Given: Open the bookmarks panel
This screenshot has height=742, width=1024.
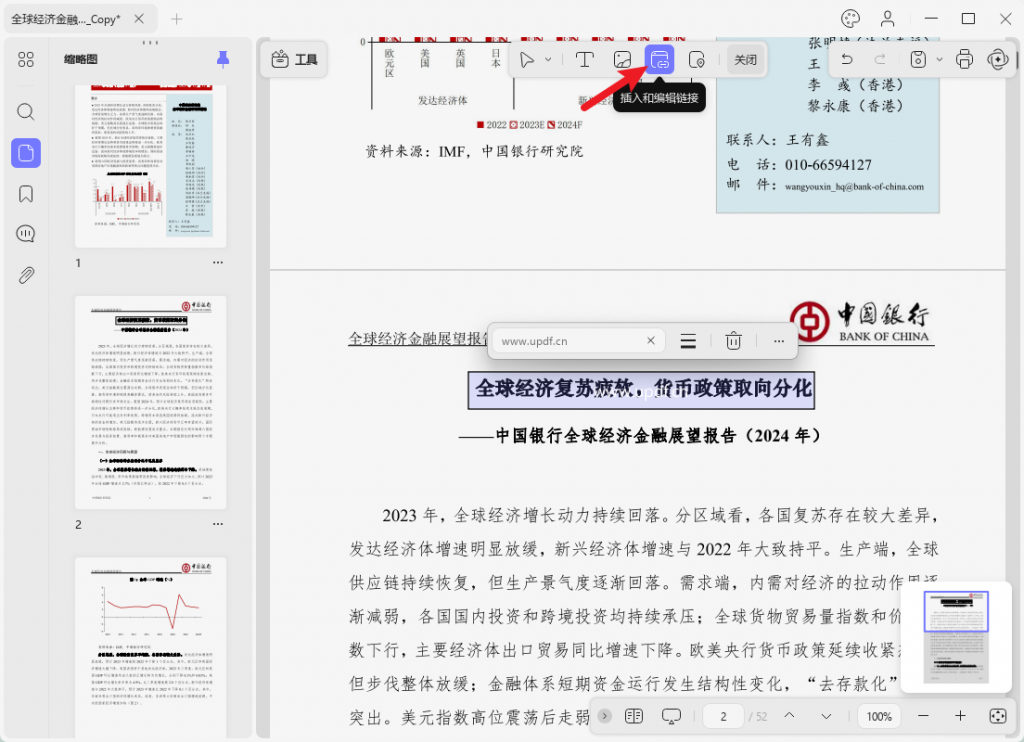Looking at the screenshot, I should click(26, 193).
